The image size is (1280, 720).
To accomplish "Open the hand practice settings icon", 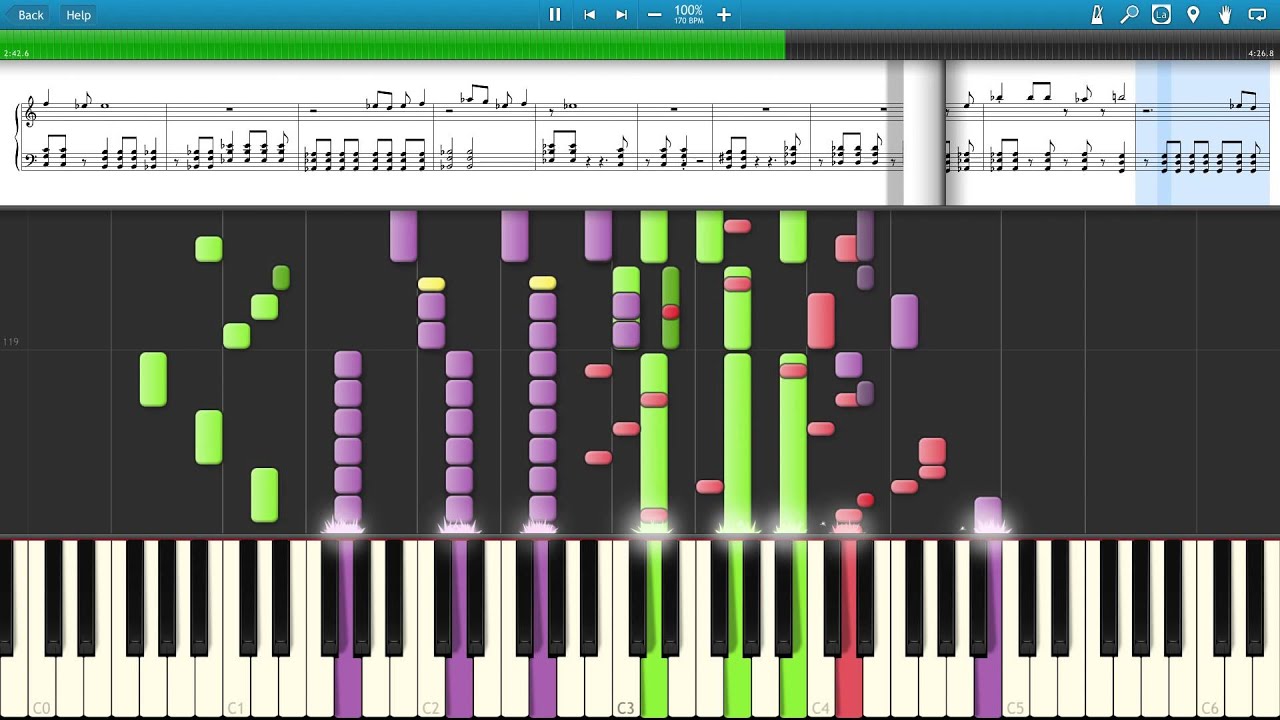I will (x=1225, y=15).
